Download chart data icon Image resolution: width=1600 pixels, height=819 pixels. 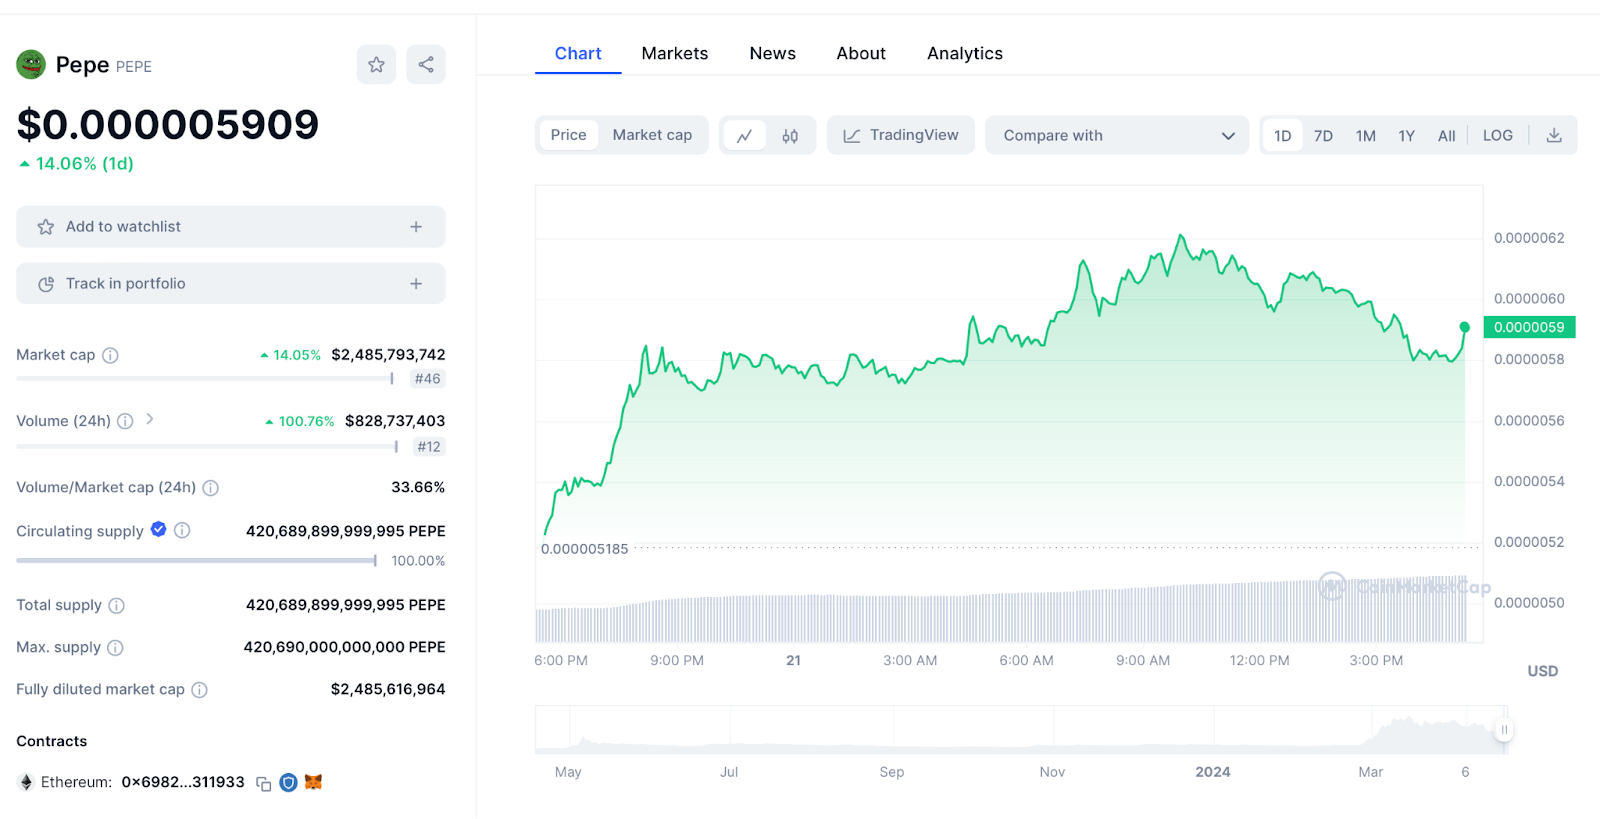1554,136
